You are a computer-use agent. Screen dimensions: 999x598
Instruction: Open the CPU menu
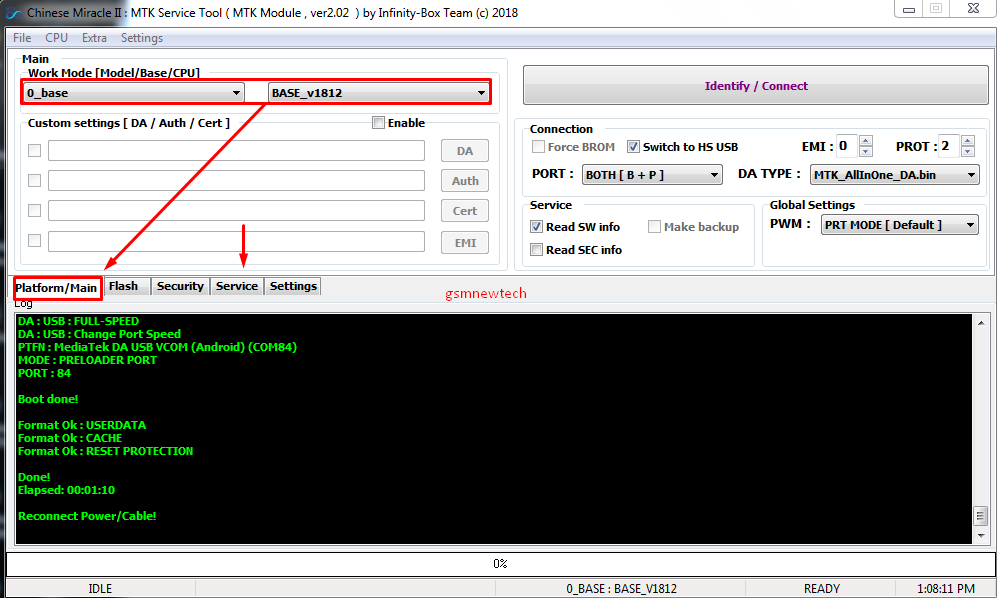point(56,38)
